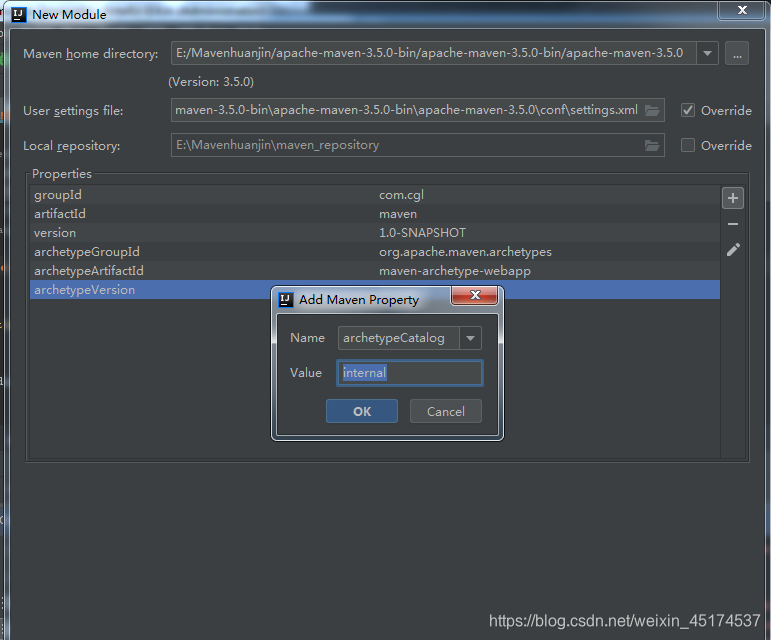Add a new Maven property with plus icon
The height and width of the screenshot is (640, 771).
click(733, 199)
